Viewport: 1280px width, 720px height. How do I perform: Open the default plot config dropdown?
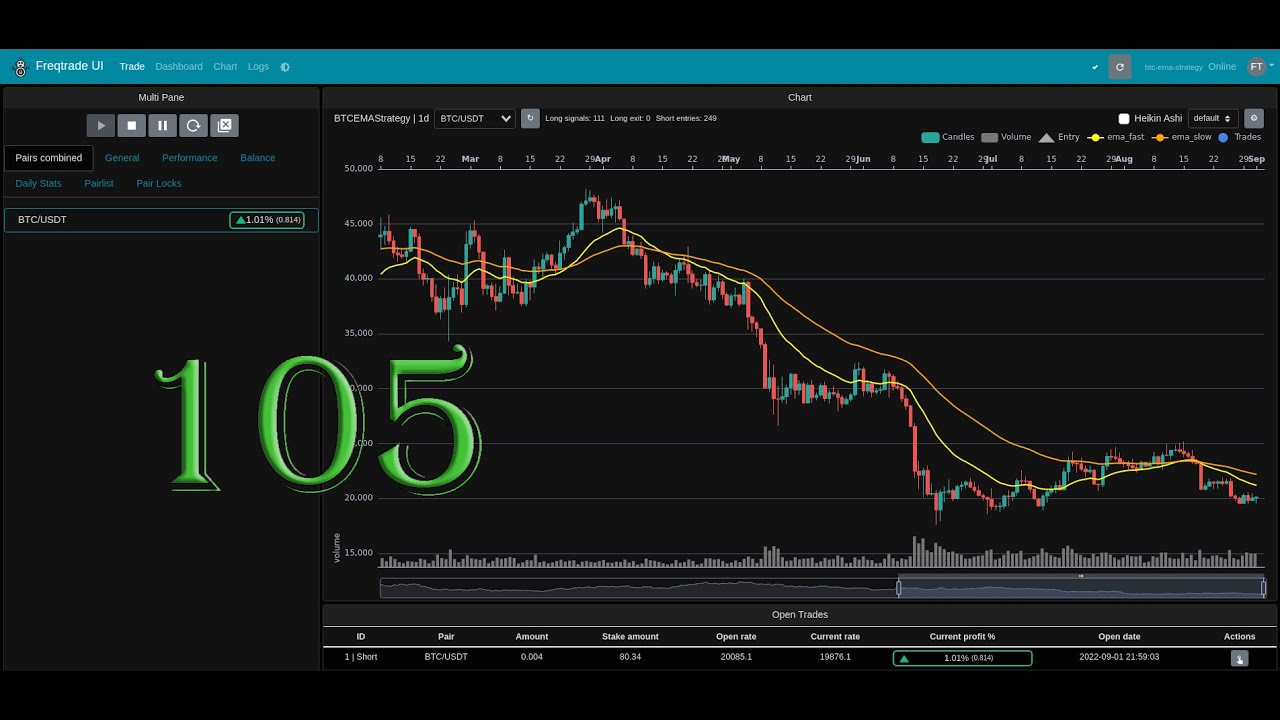pyautogui.click(x=1213, y=118)
